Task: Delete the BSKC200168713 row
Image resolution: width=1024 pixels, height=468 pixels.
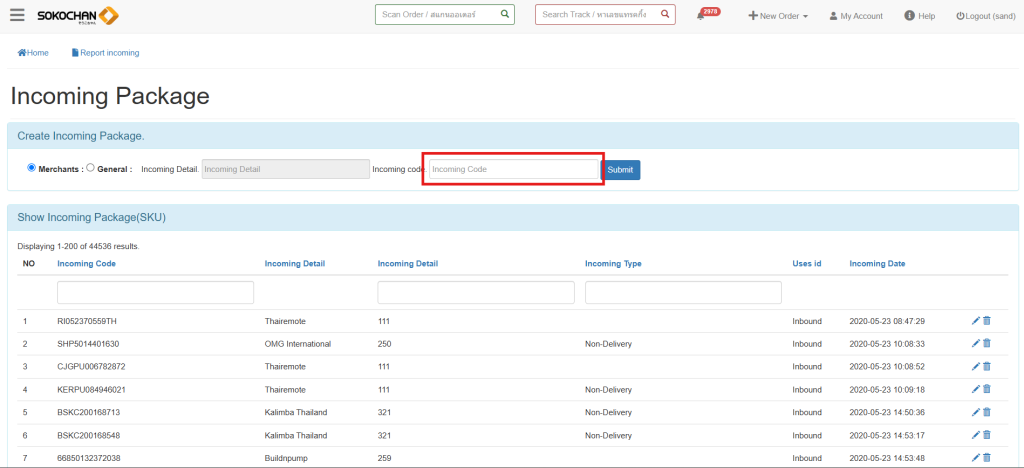Action: pyautogui.click(x=987, y=412)
